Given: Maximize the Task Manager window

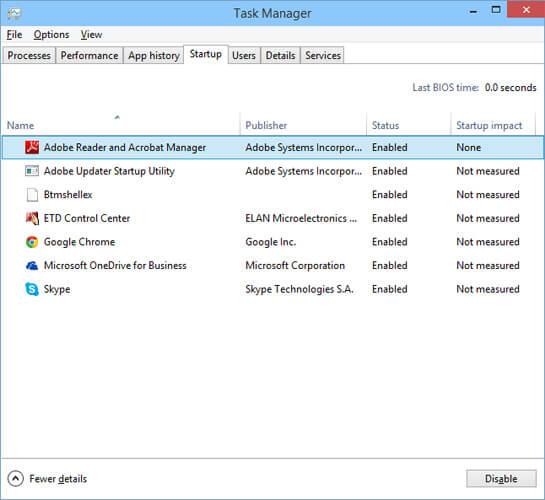Looking at the screenshot, I should (496, 10).
